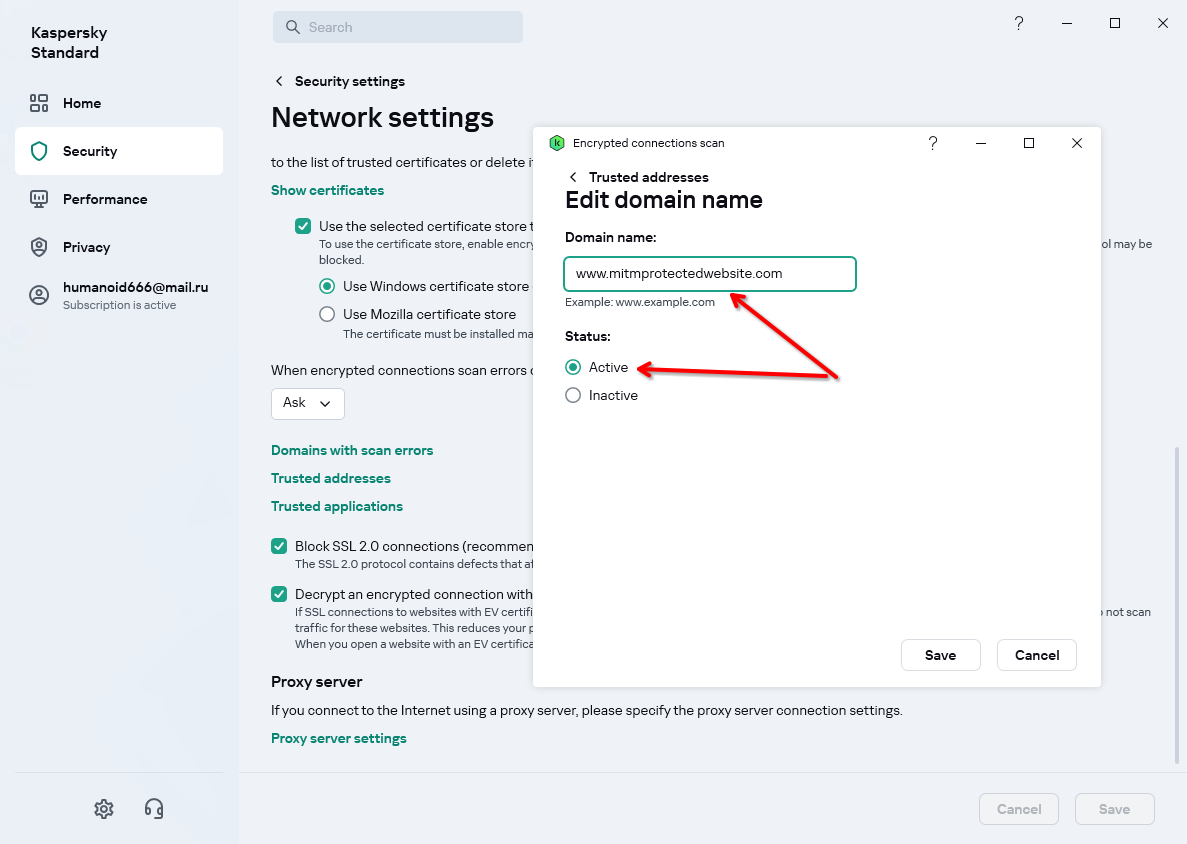This screenshot has width=1187, height=844.
Task: Click the Performance monitor icon
Action: click(x=39, y=199)
